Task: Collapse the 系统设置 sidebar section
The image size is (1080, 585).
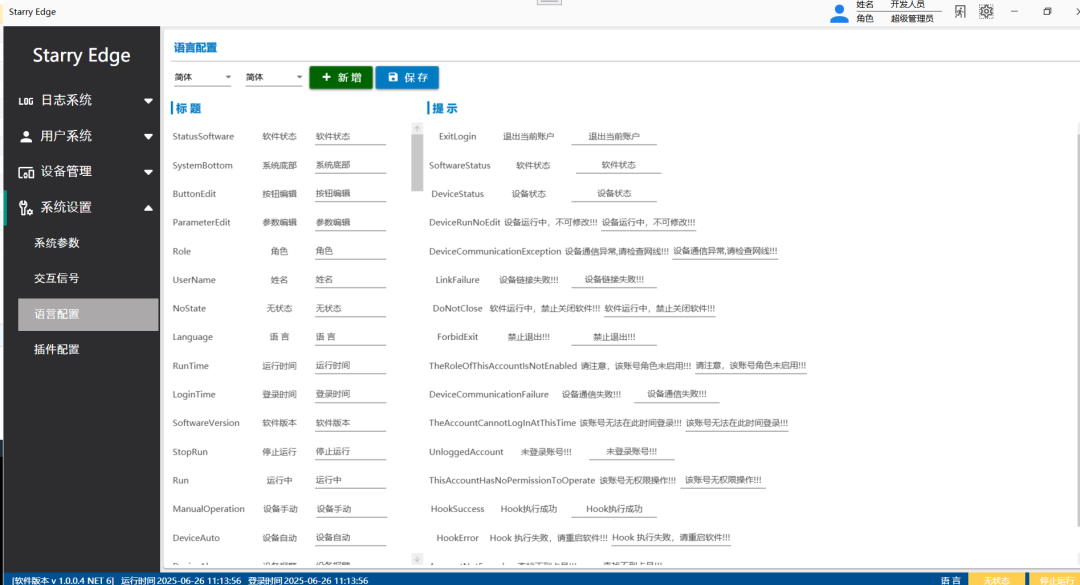Action: coord(148,207)
